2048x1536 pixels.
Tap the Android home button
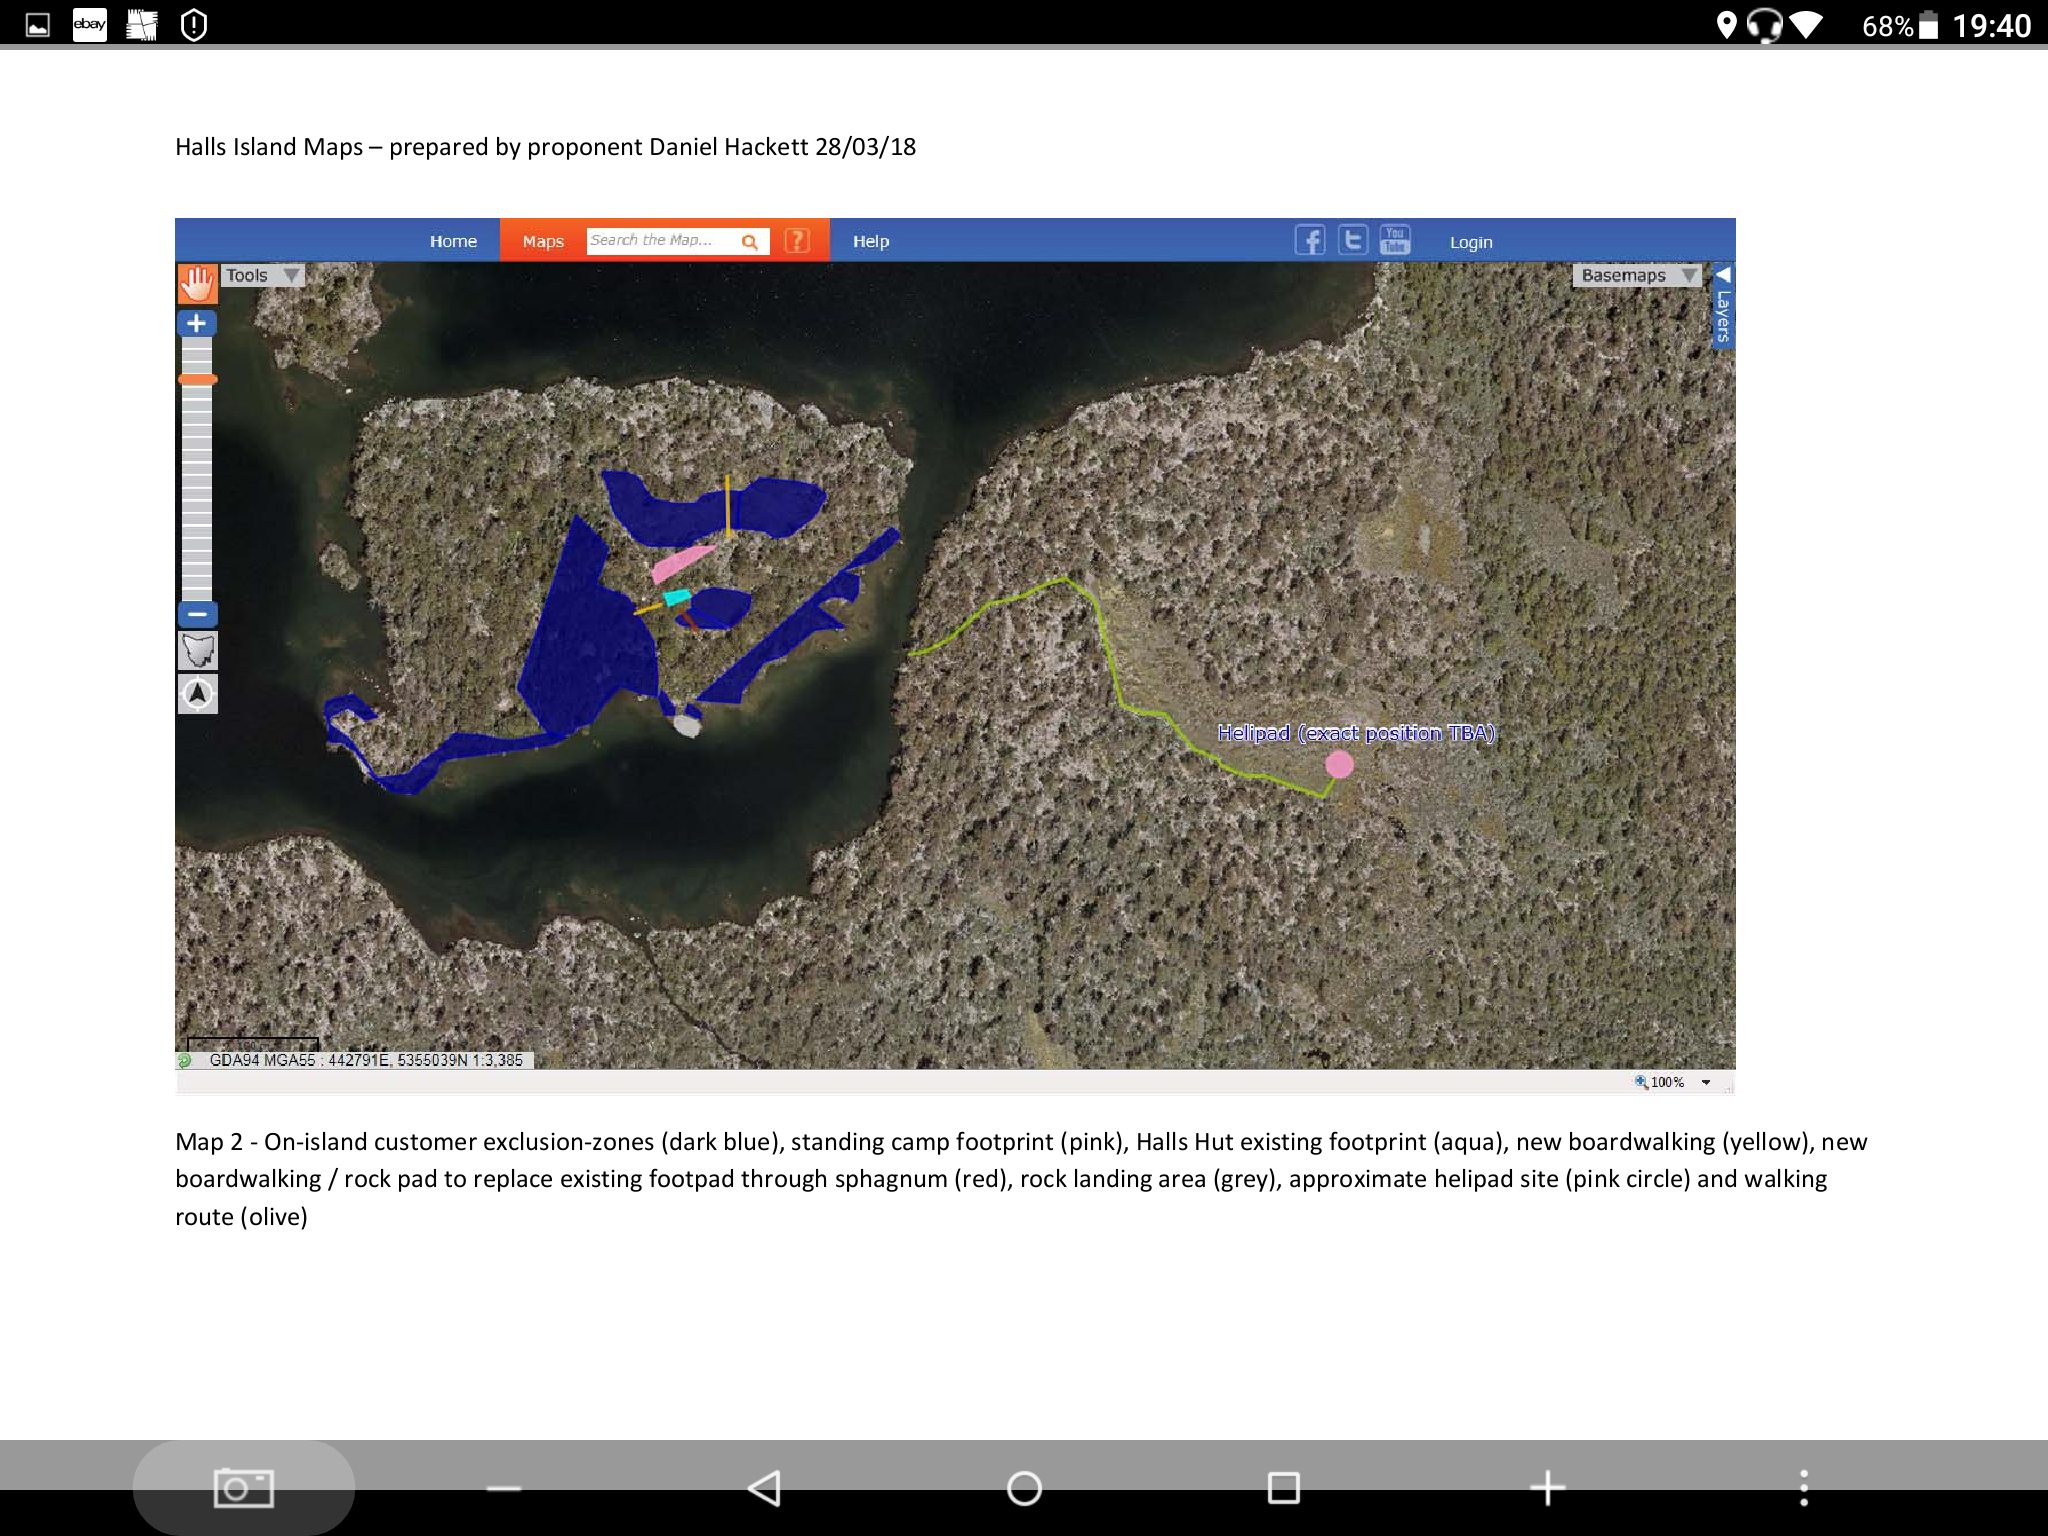point(1024,1488)
